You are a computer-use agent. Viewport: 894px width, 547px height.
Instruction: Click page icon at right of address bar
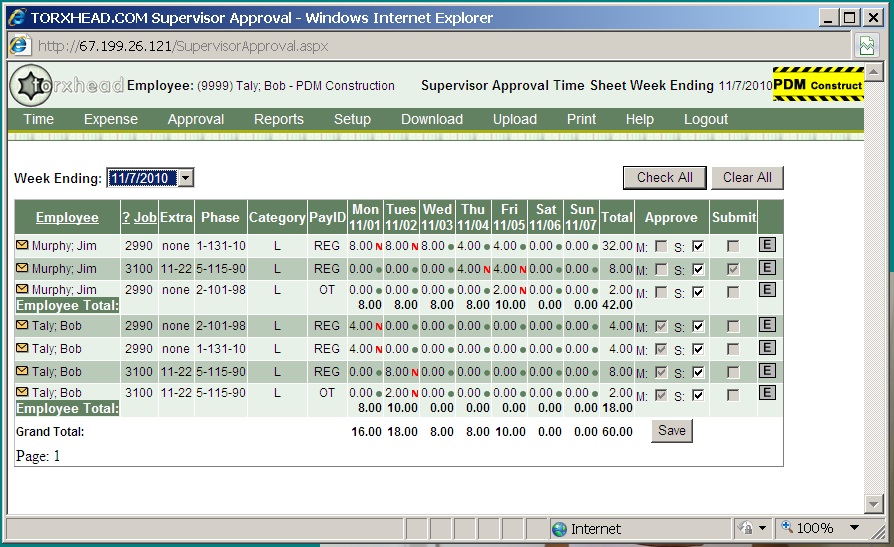point(866,46)
